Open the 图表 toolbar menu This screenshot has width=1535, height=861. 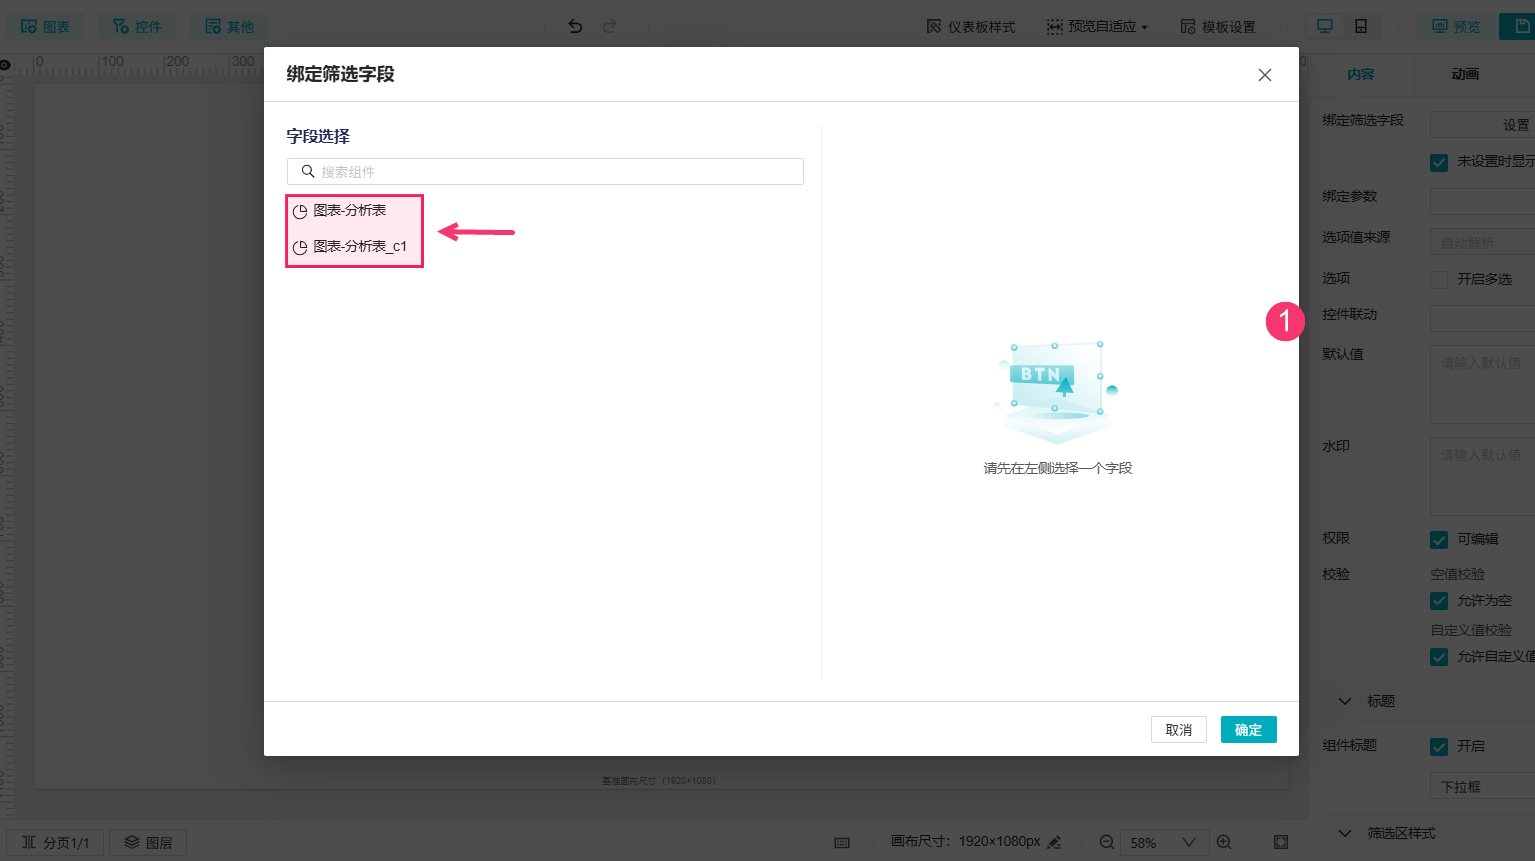click(x=46, y=27)
